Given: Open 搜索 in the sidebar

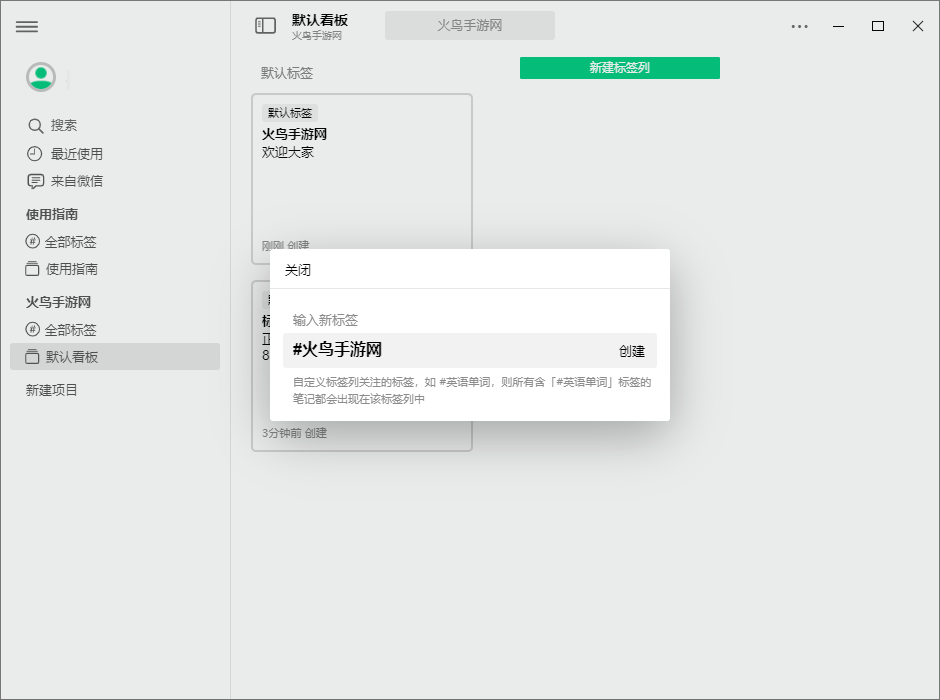Looking at the screenshot, I should pyautogui.click(x=64, y=125).
